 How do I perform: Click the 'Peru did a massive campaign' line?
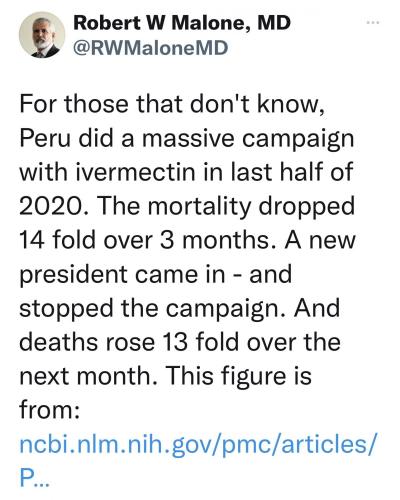click(186, 139)
